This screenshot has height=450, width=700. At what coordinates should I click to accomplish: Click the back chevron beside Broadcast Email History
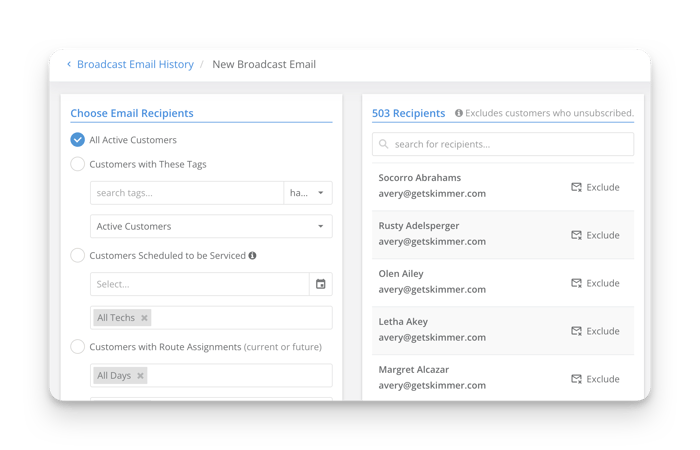[x=69, y=64]
